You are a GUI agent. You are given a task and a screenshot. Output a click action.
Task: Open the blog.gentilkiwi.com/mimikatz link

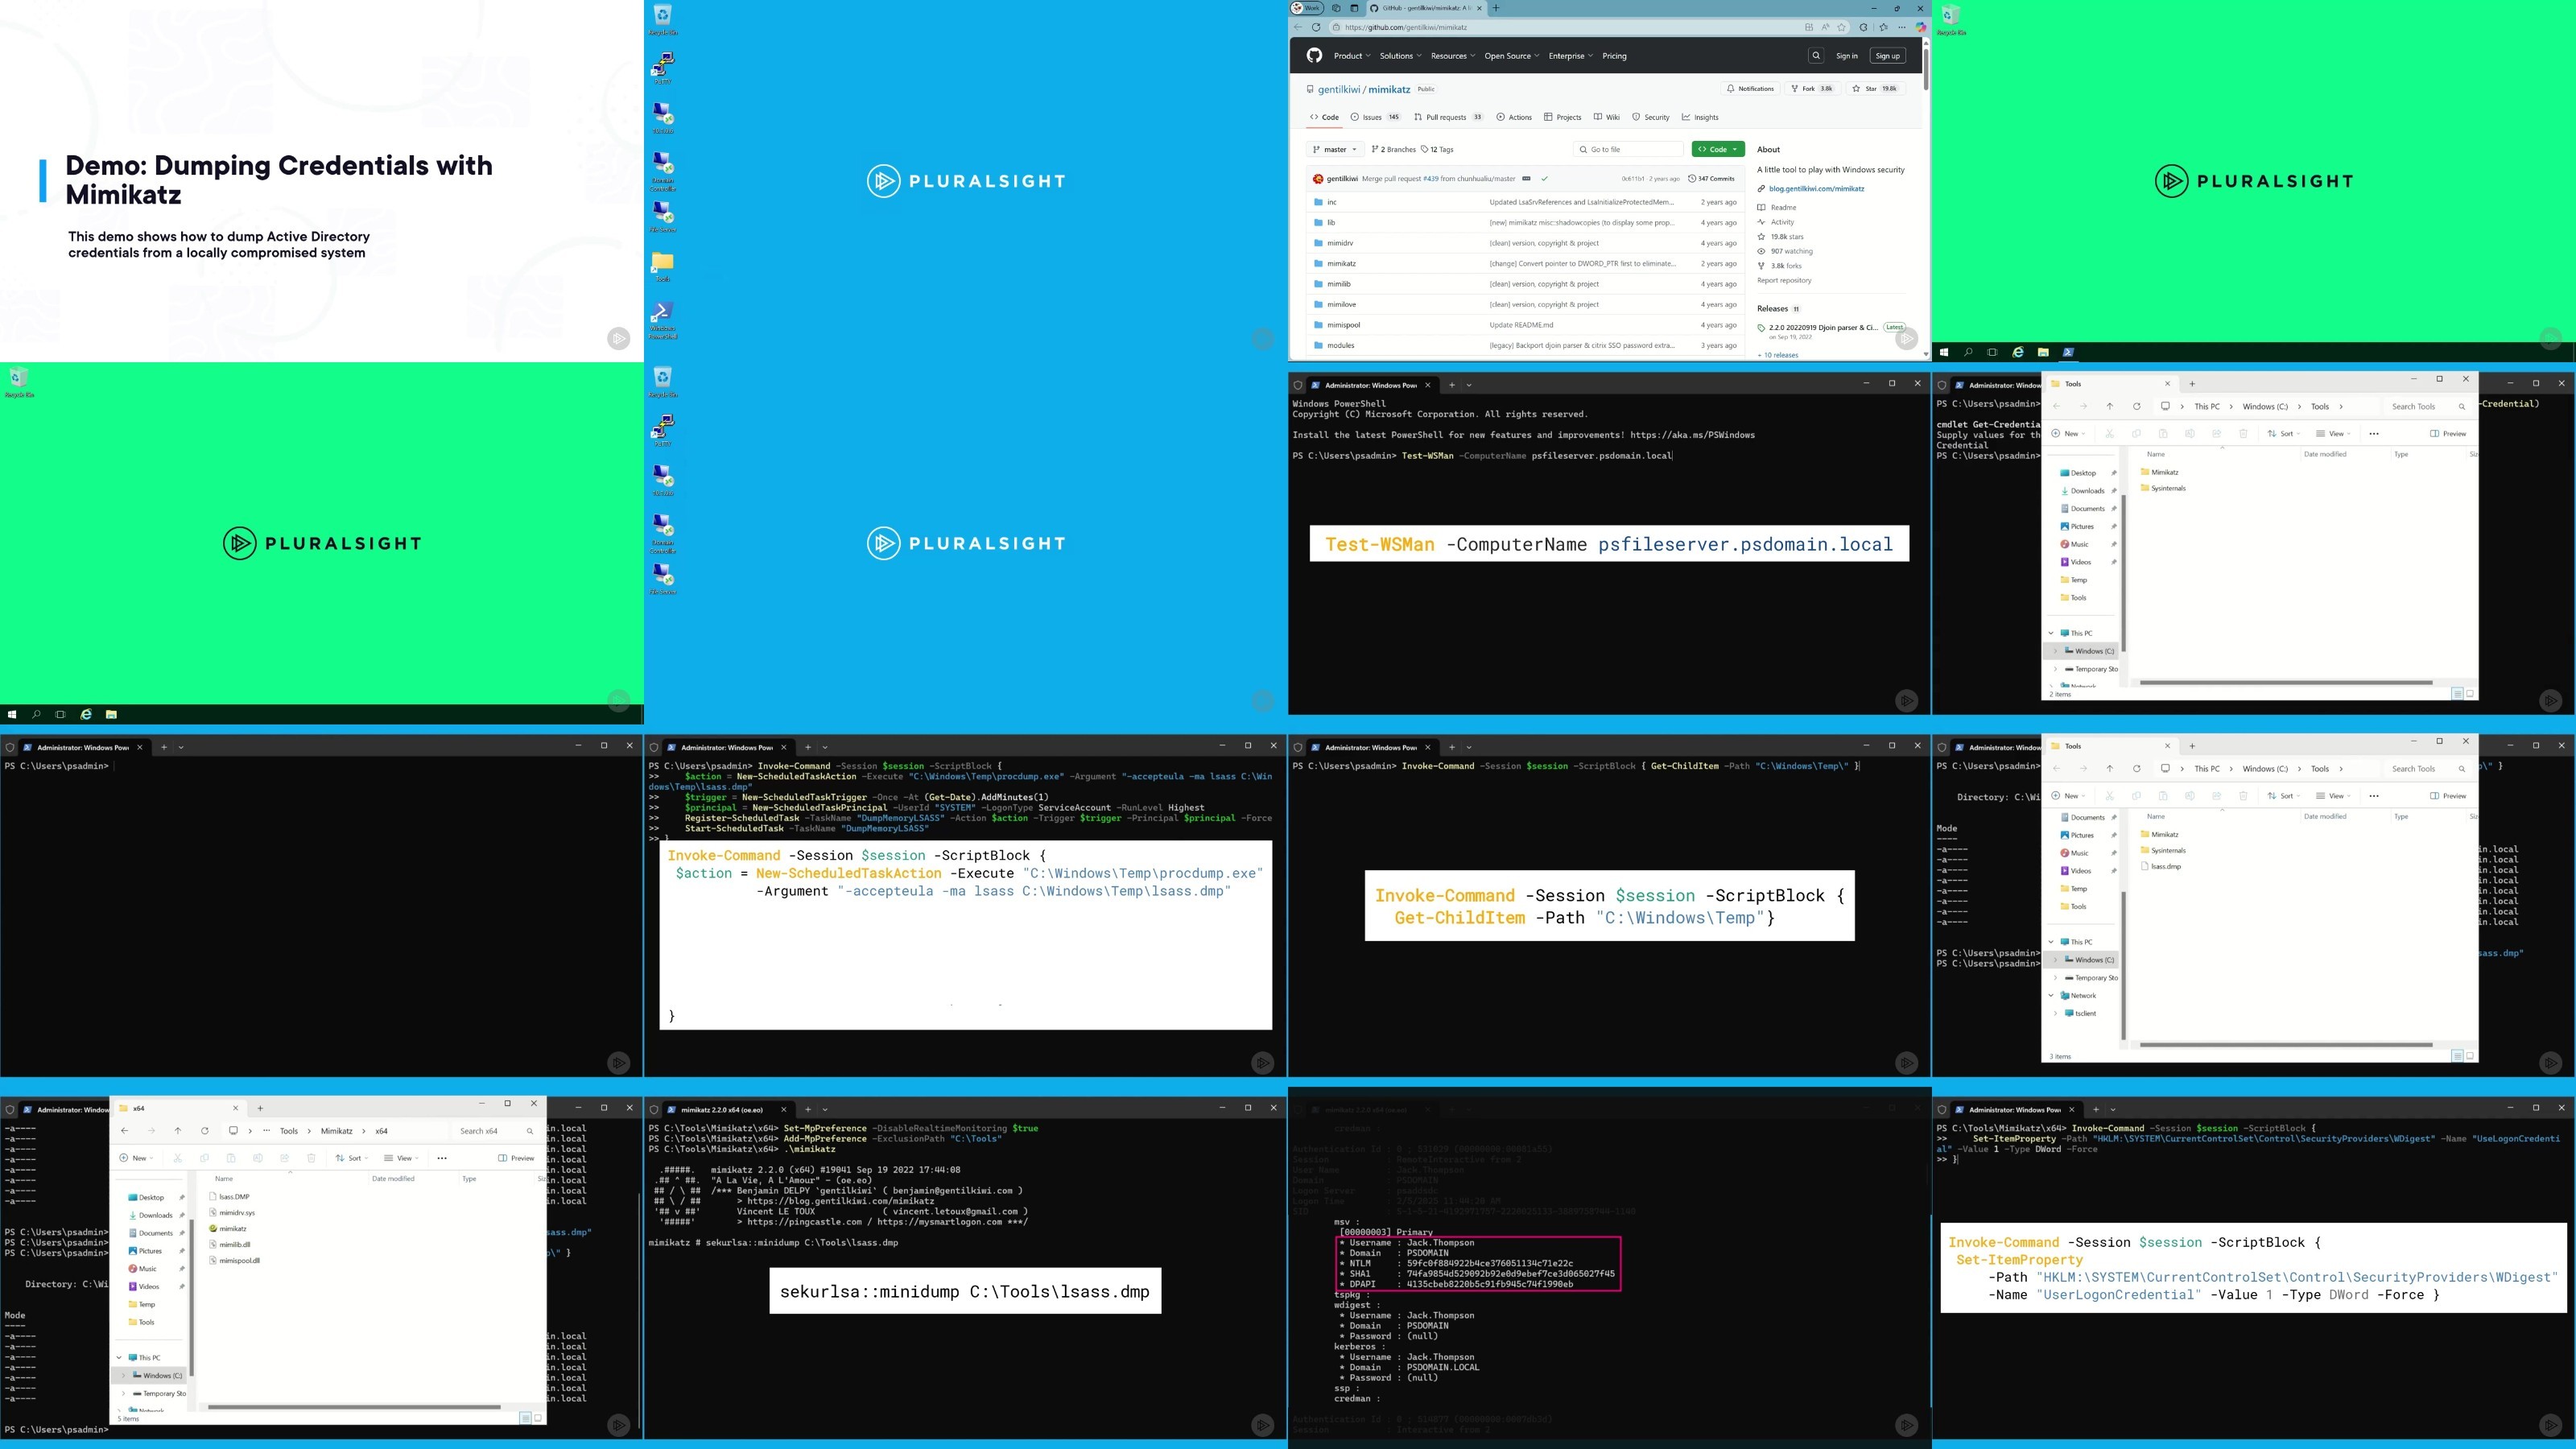pos(1816,189)
